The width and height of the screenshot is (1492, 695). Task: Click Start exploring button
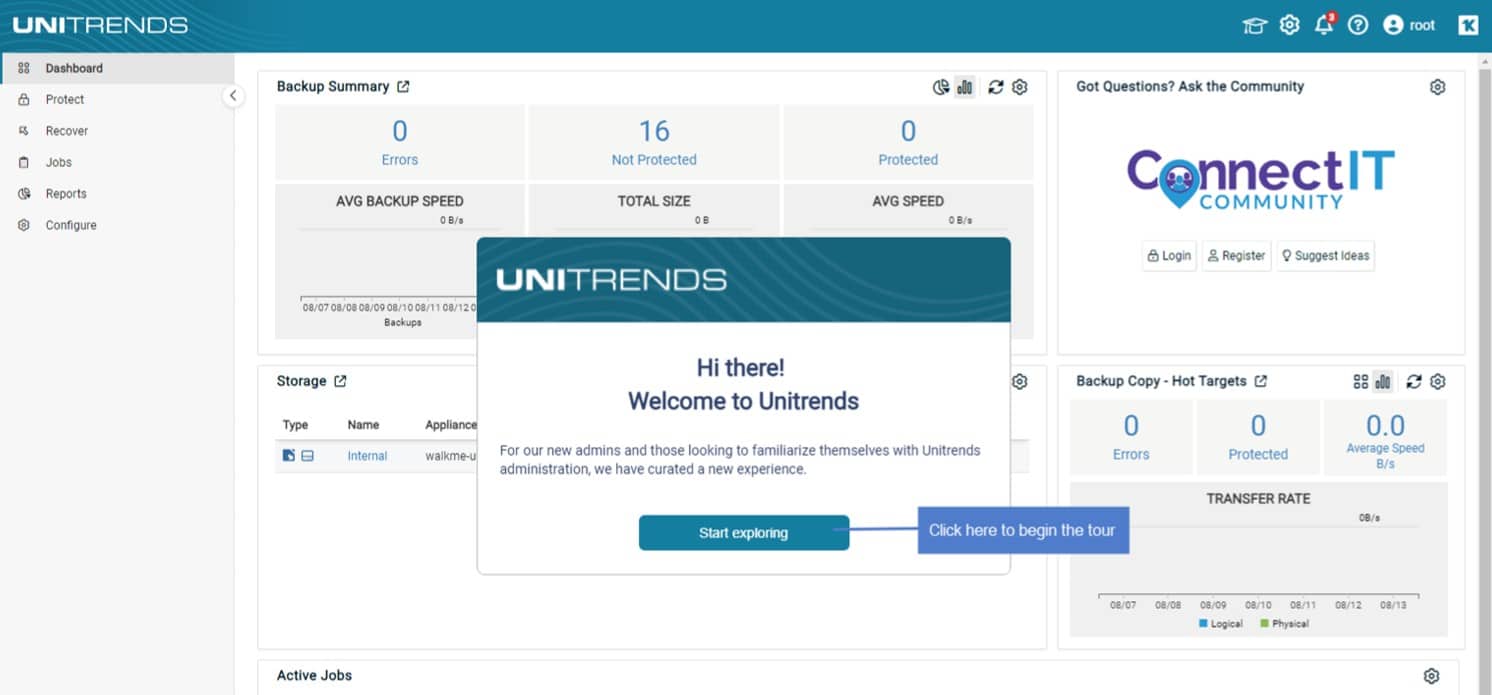coord(744,533)
